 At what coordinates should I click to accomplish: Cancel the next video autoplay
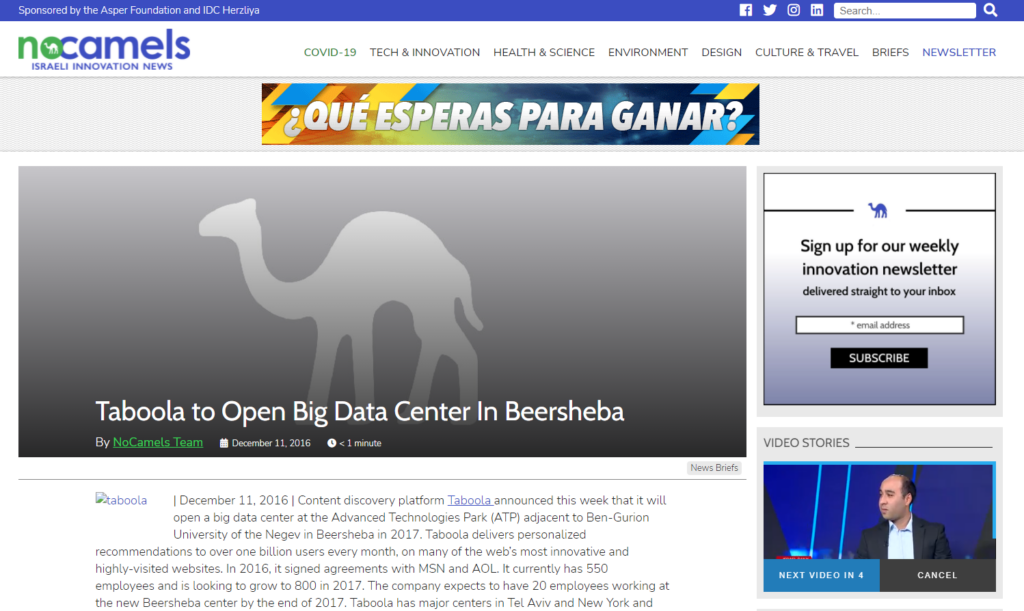tap(937, 575)
